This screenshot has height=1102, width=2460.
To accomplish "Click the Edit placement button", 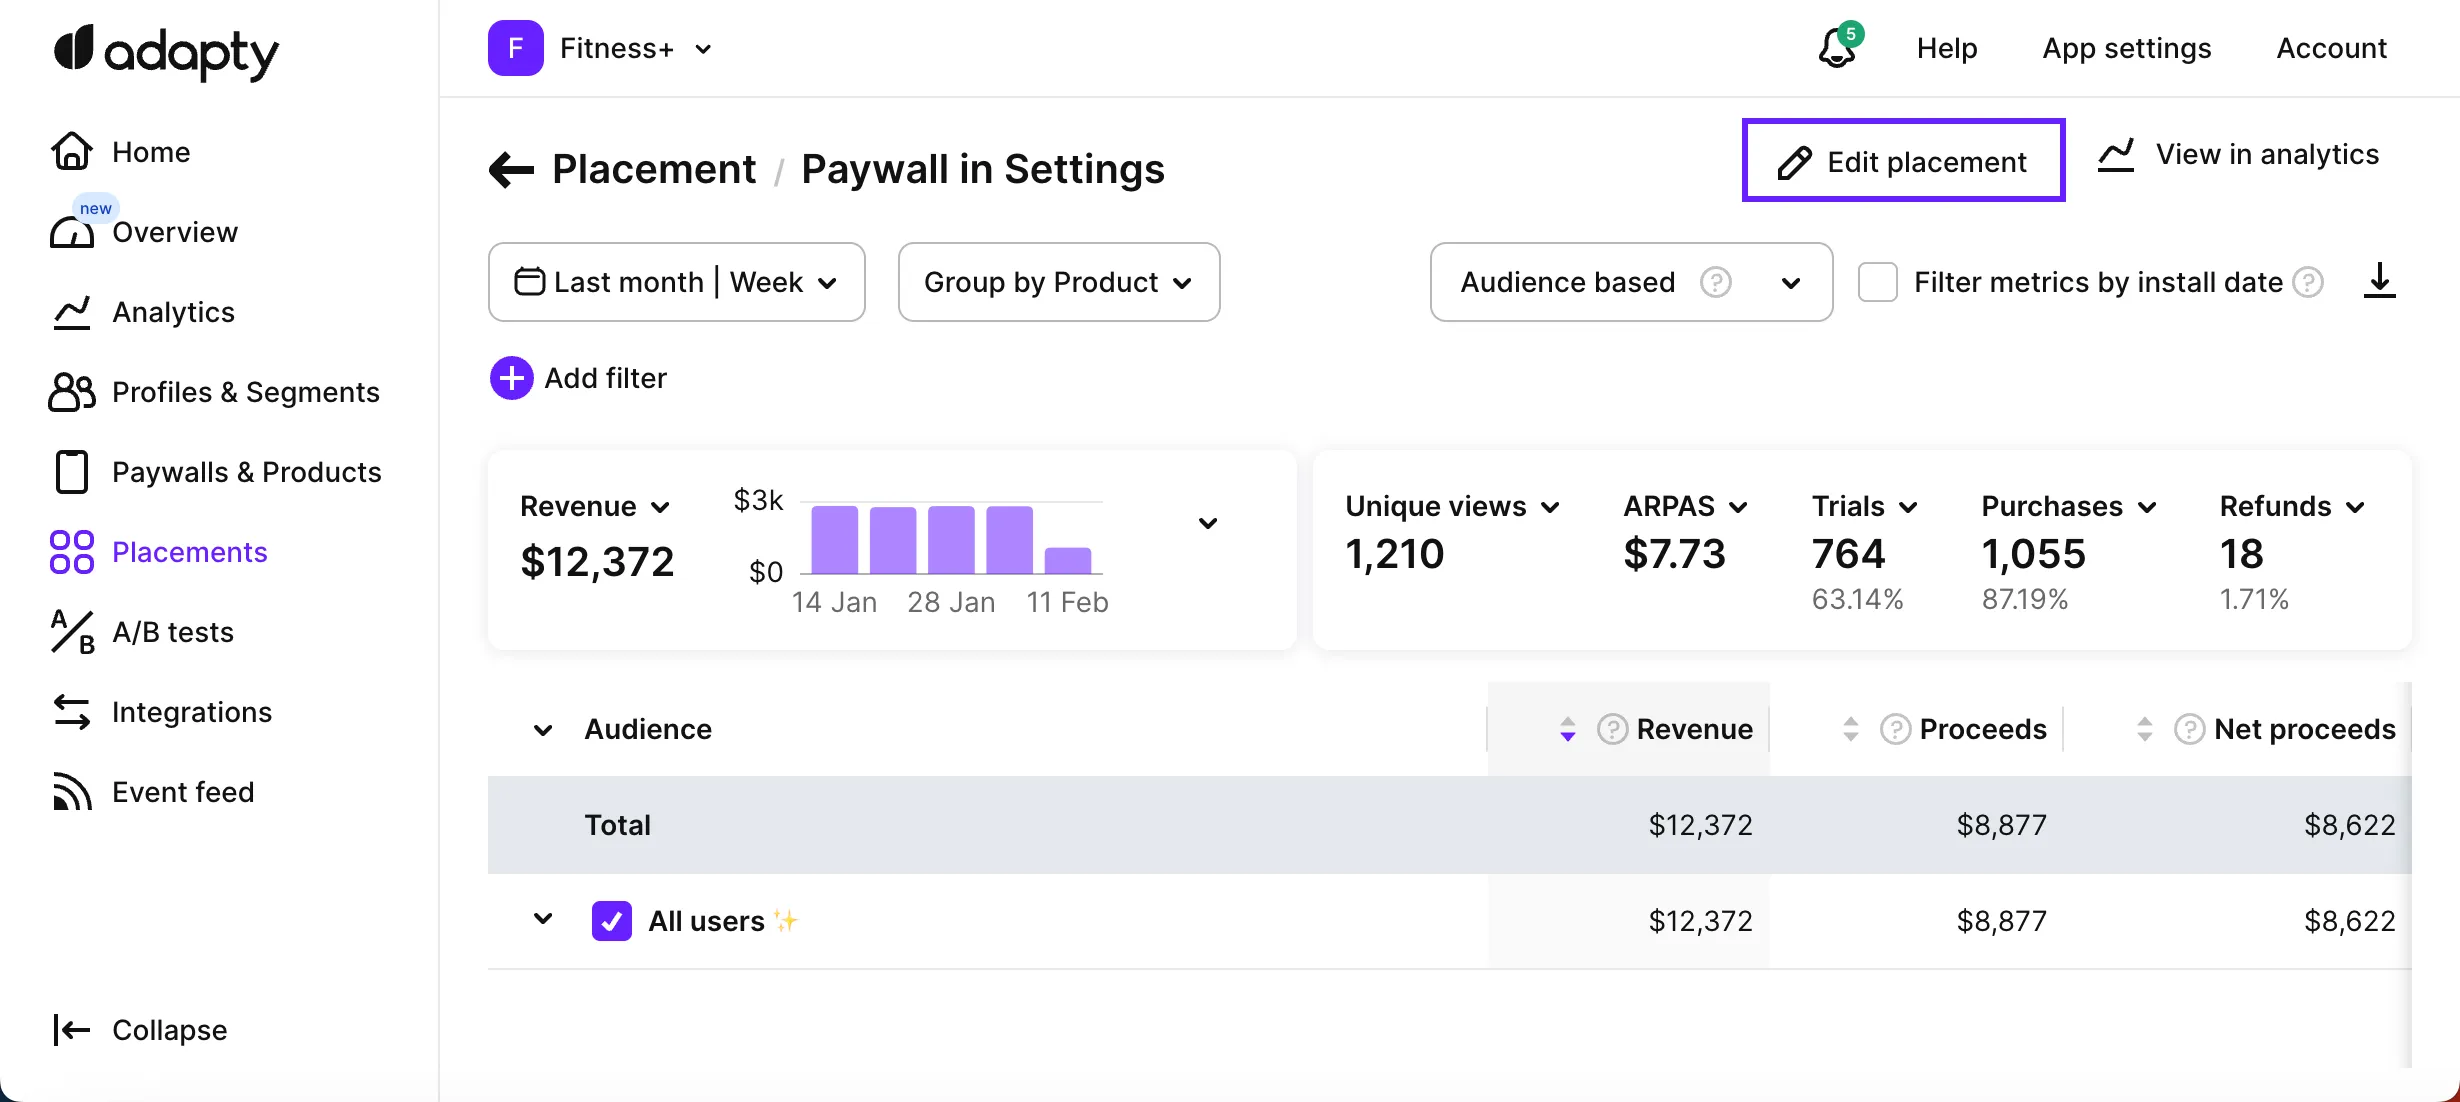I will 1903,161.
